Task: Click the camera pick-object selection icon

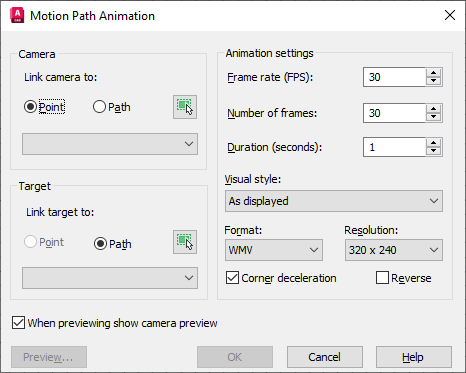Action: click(x=185, y=107)
